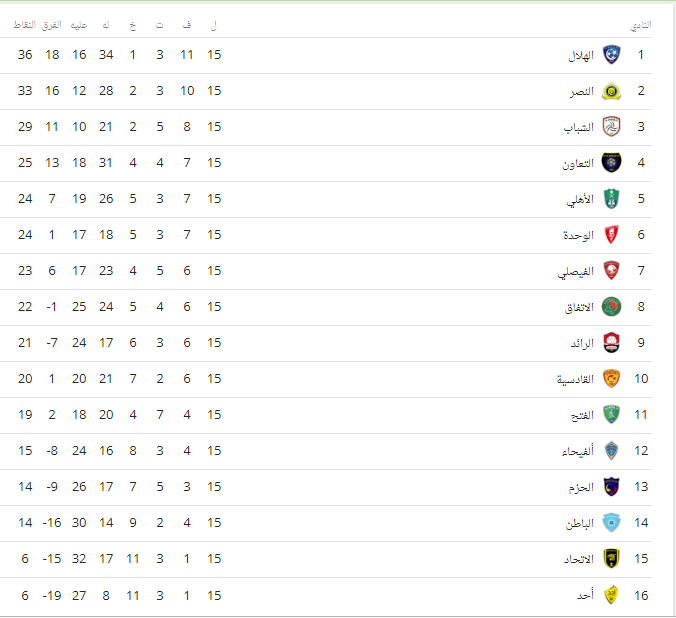Click the الاتحاد club crest icon
The height and width of the screenshot is (618, 676).
pos(611,559)
